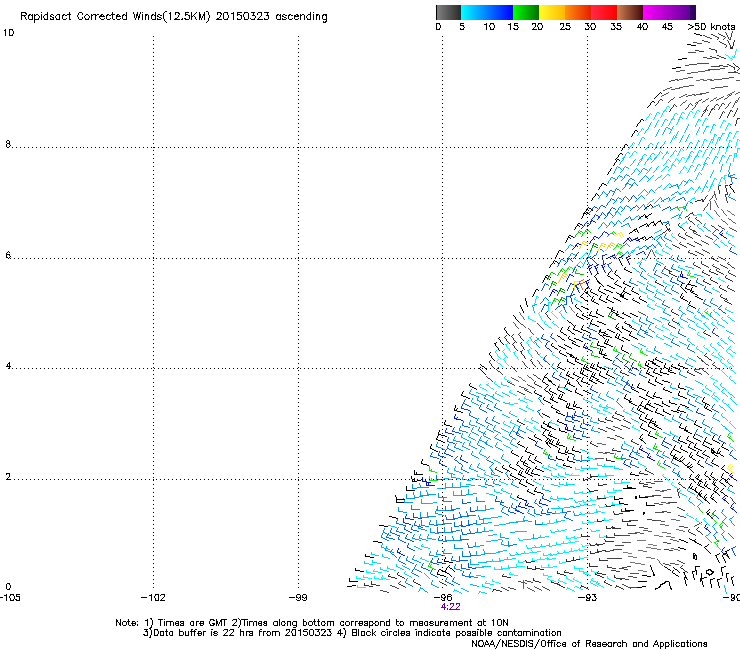Click the 'Note: 1) Times are GMT' footnote line
Viewport: 740px width, 650px height.
[312, 623]
